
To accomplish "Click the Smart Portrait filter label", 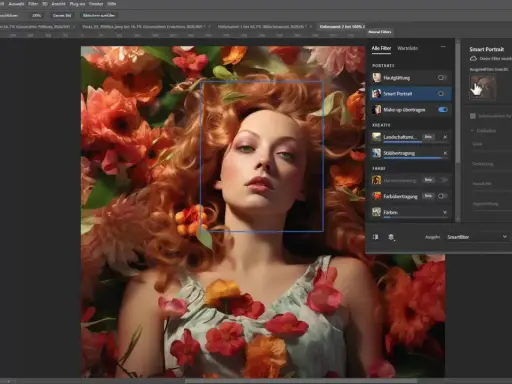I will tap(398, 94).
